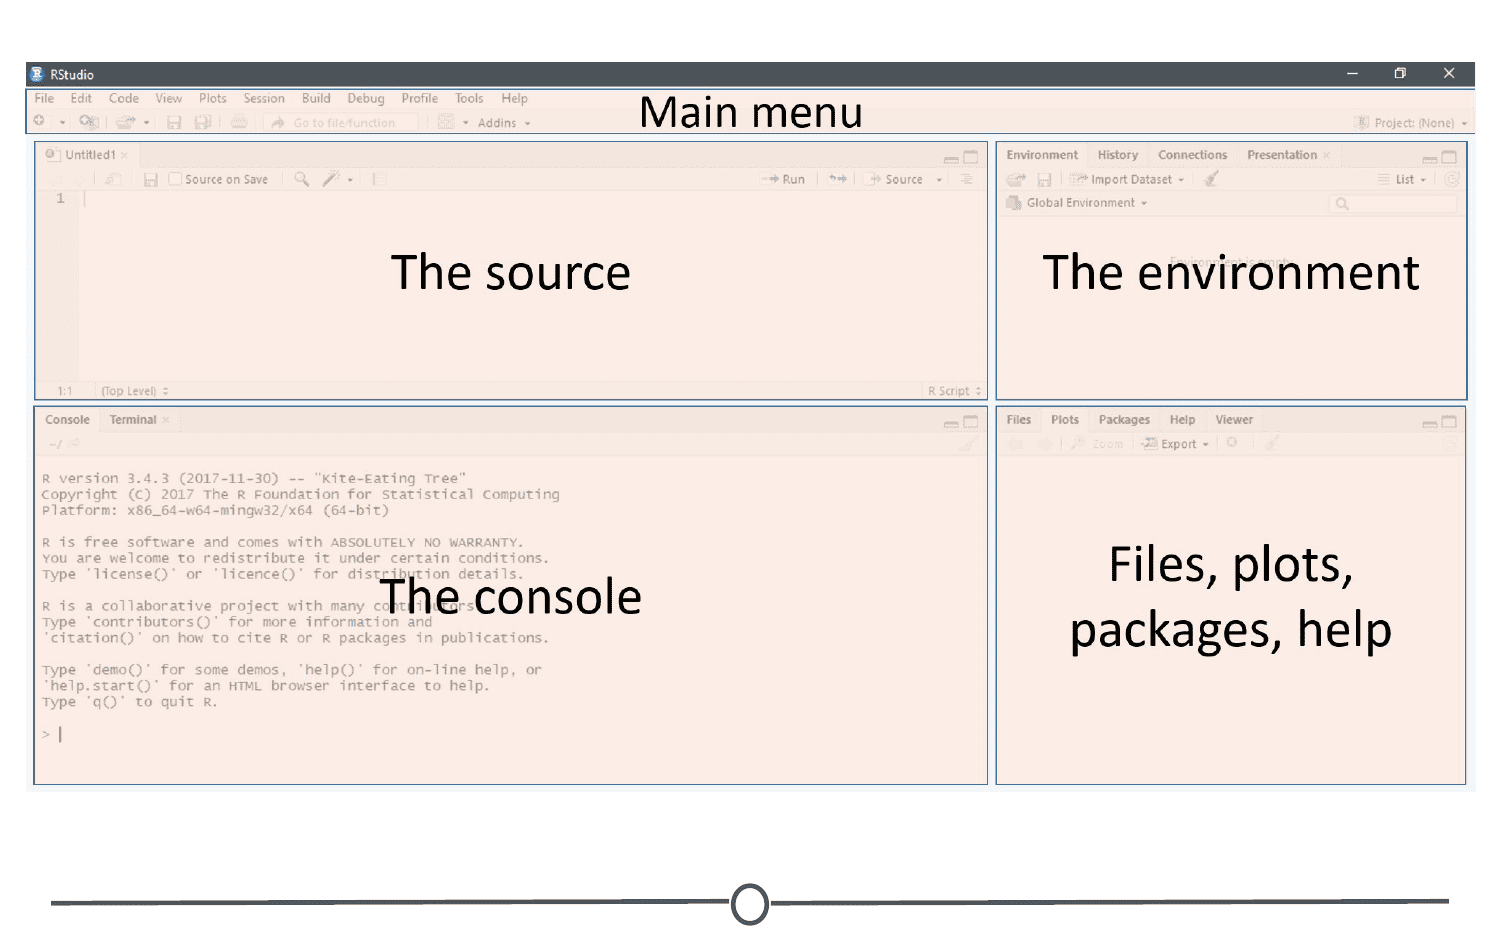Click the clear environment broom icon

pos(1211,179)
